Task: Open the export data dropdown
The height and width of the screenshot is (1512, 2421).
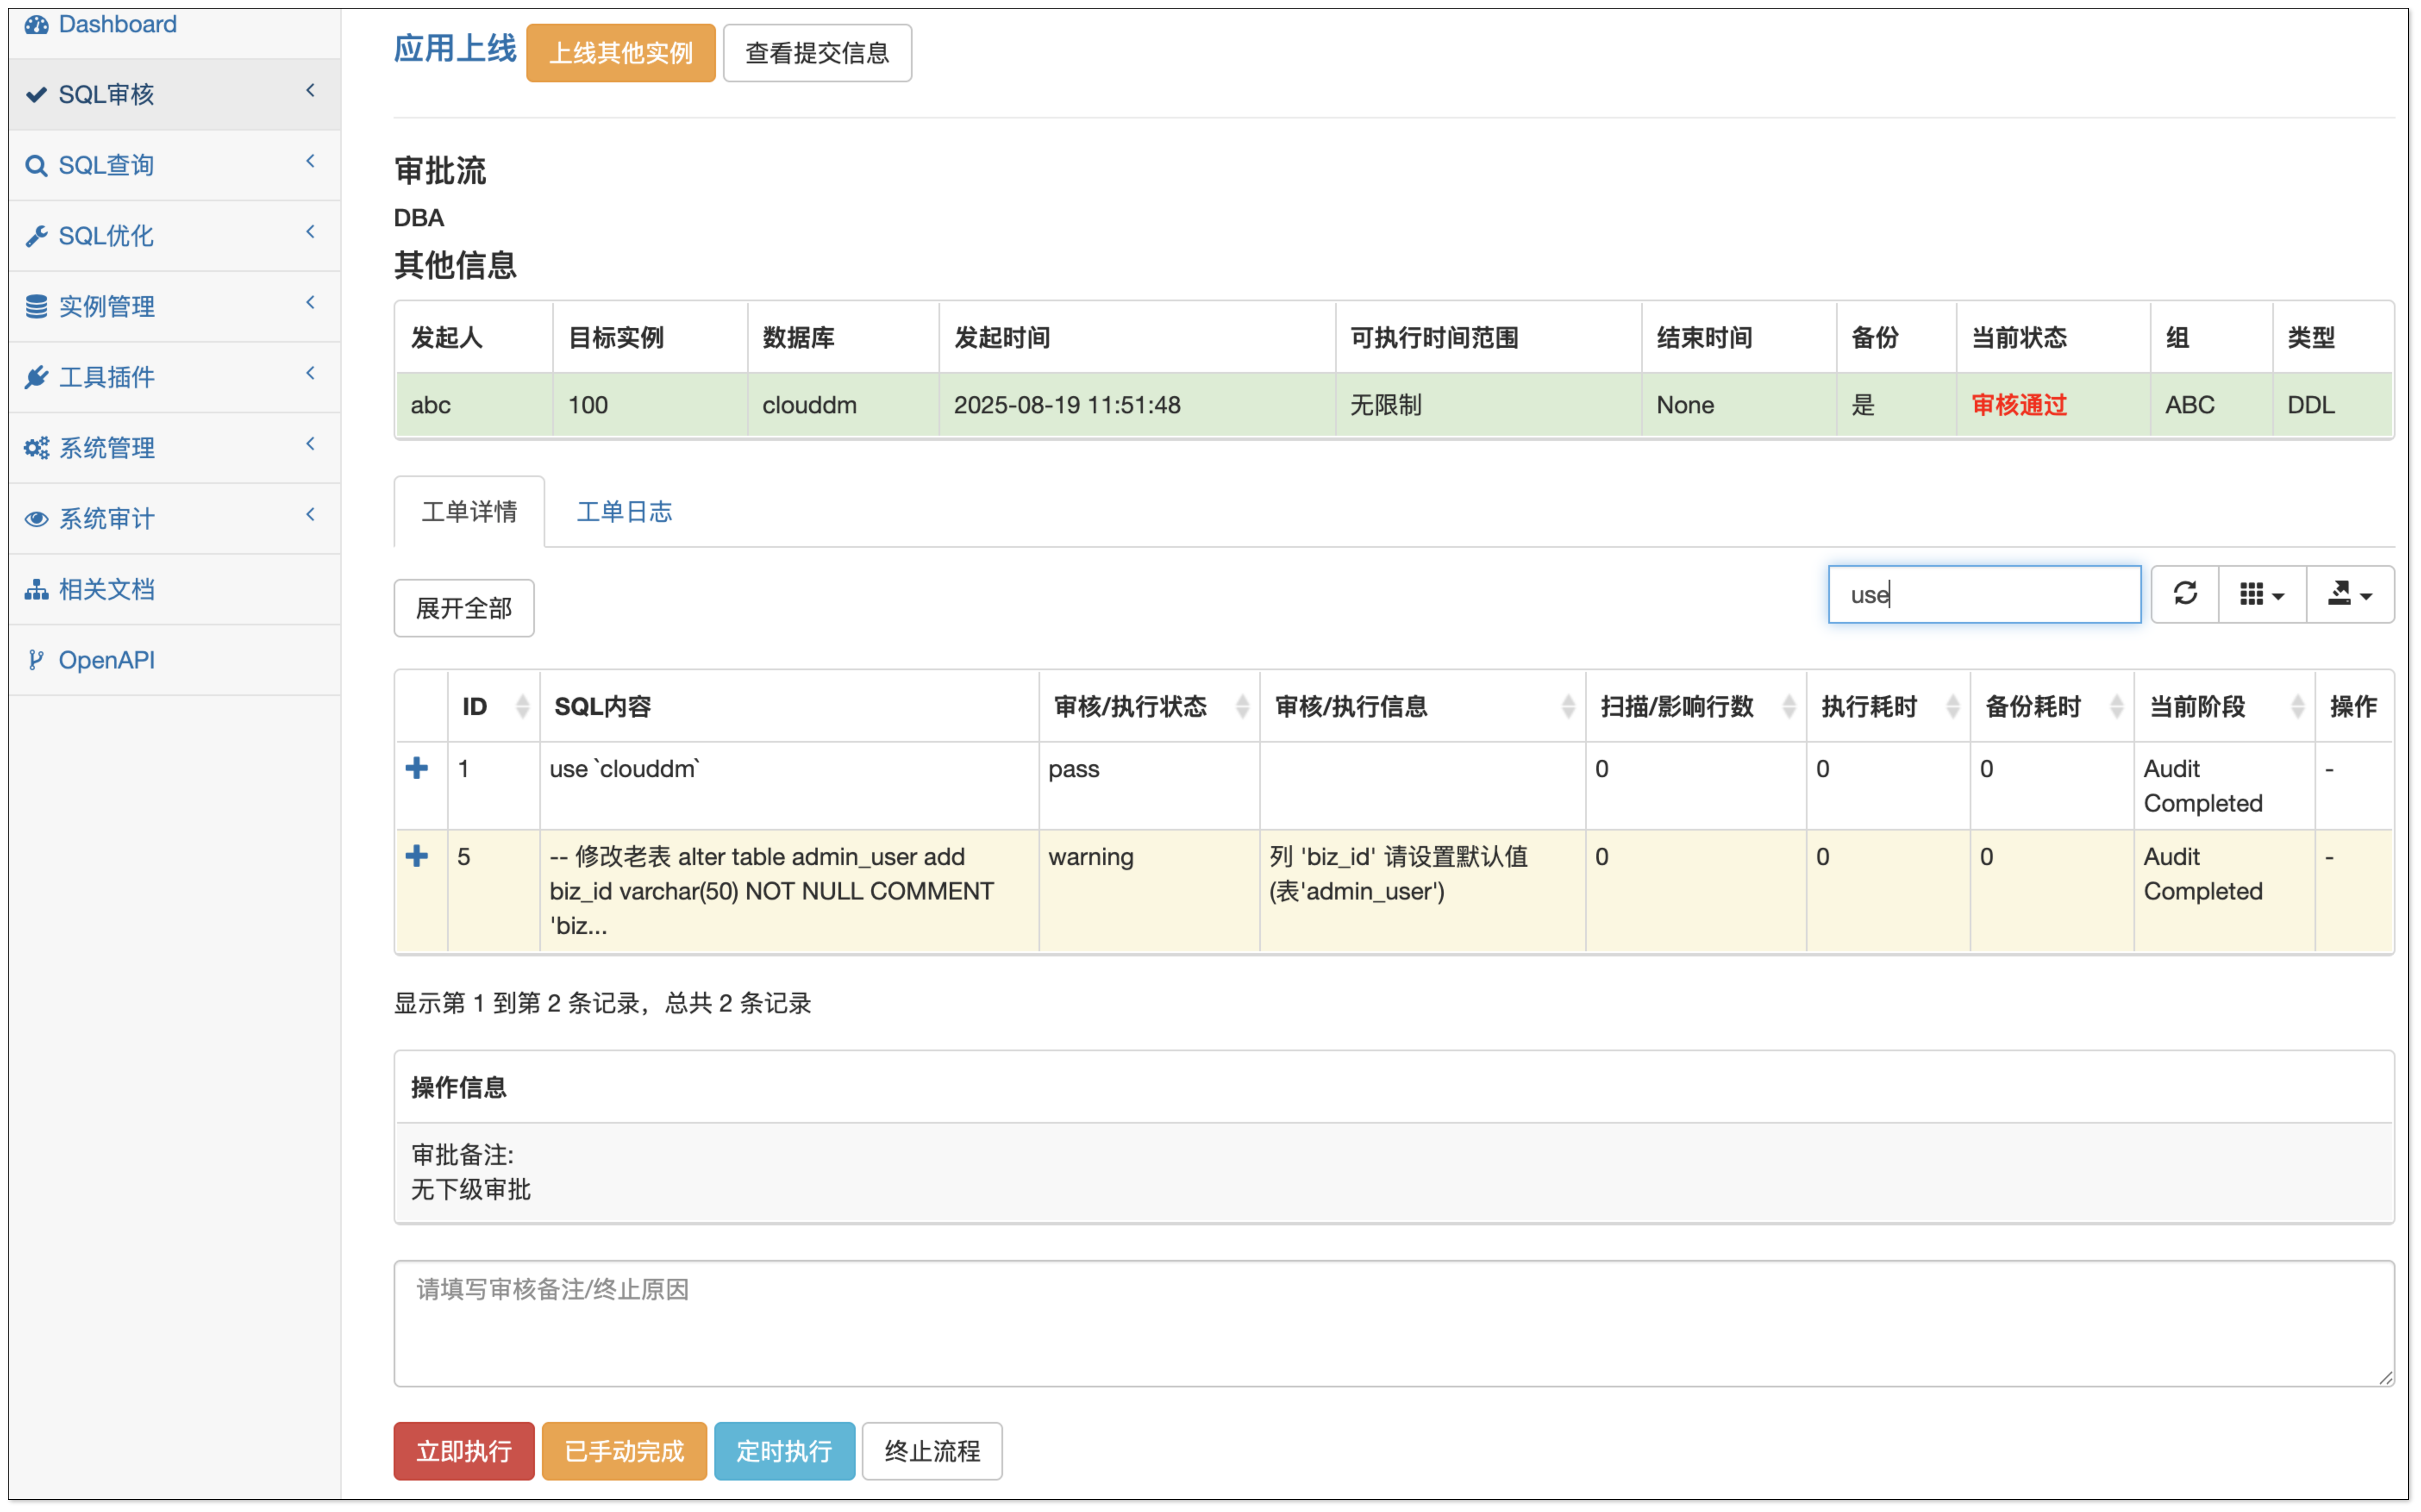Action: (x=2349, y=594)
